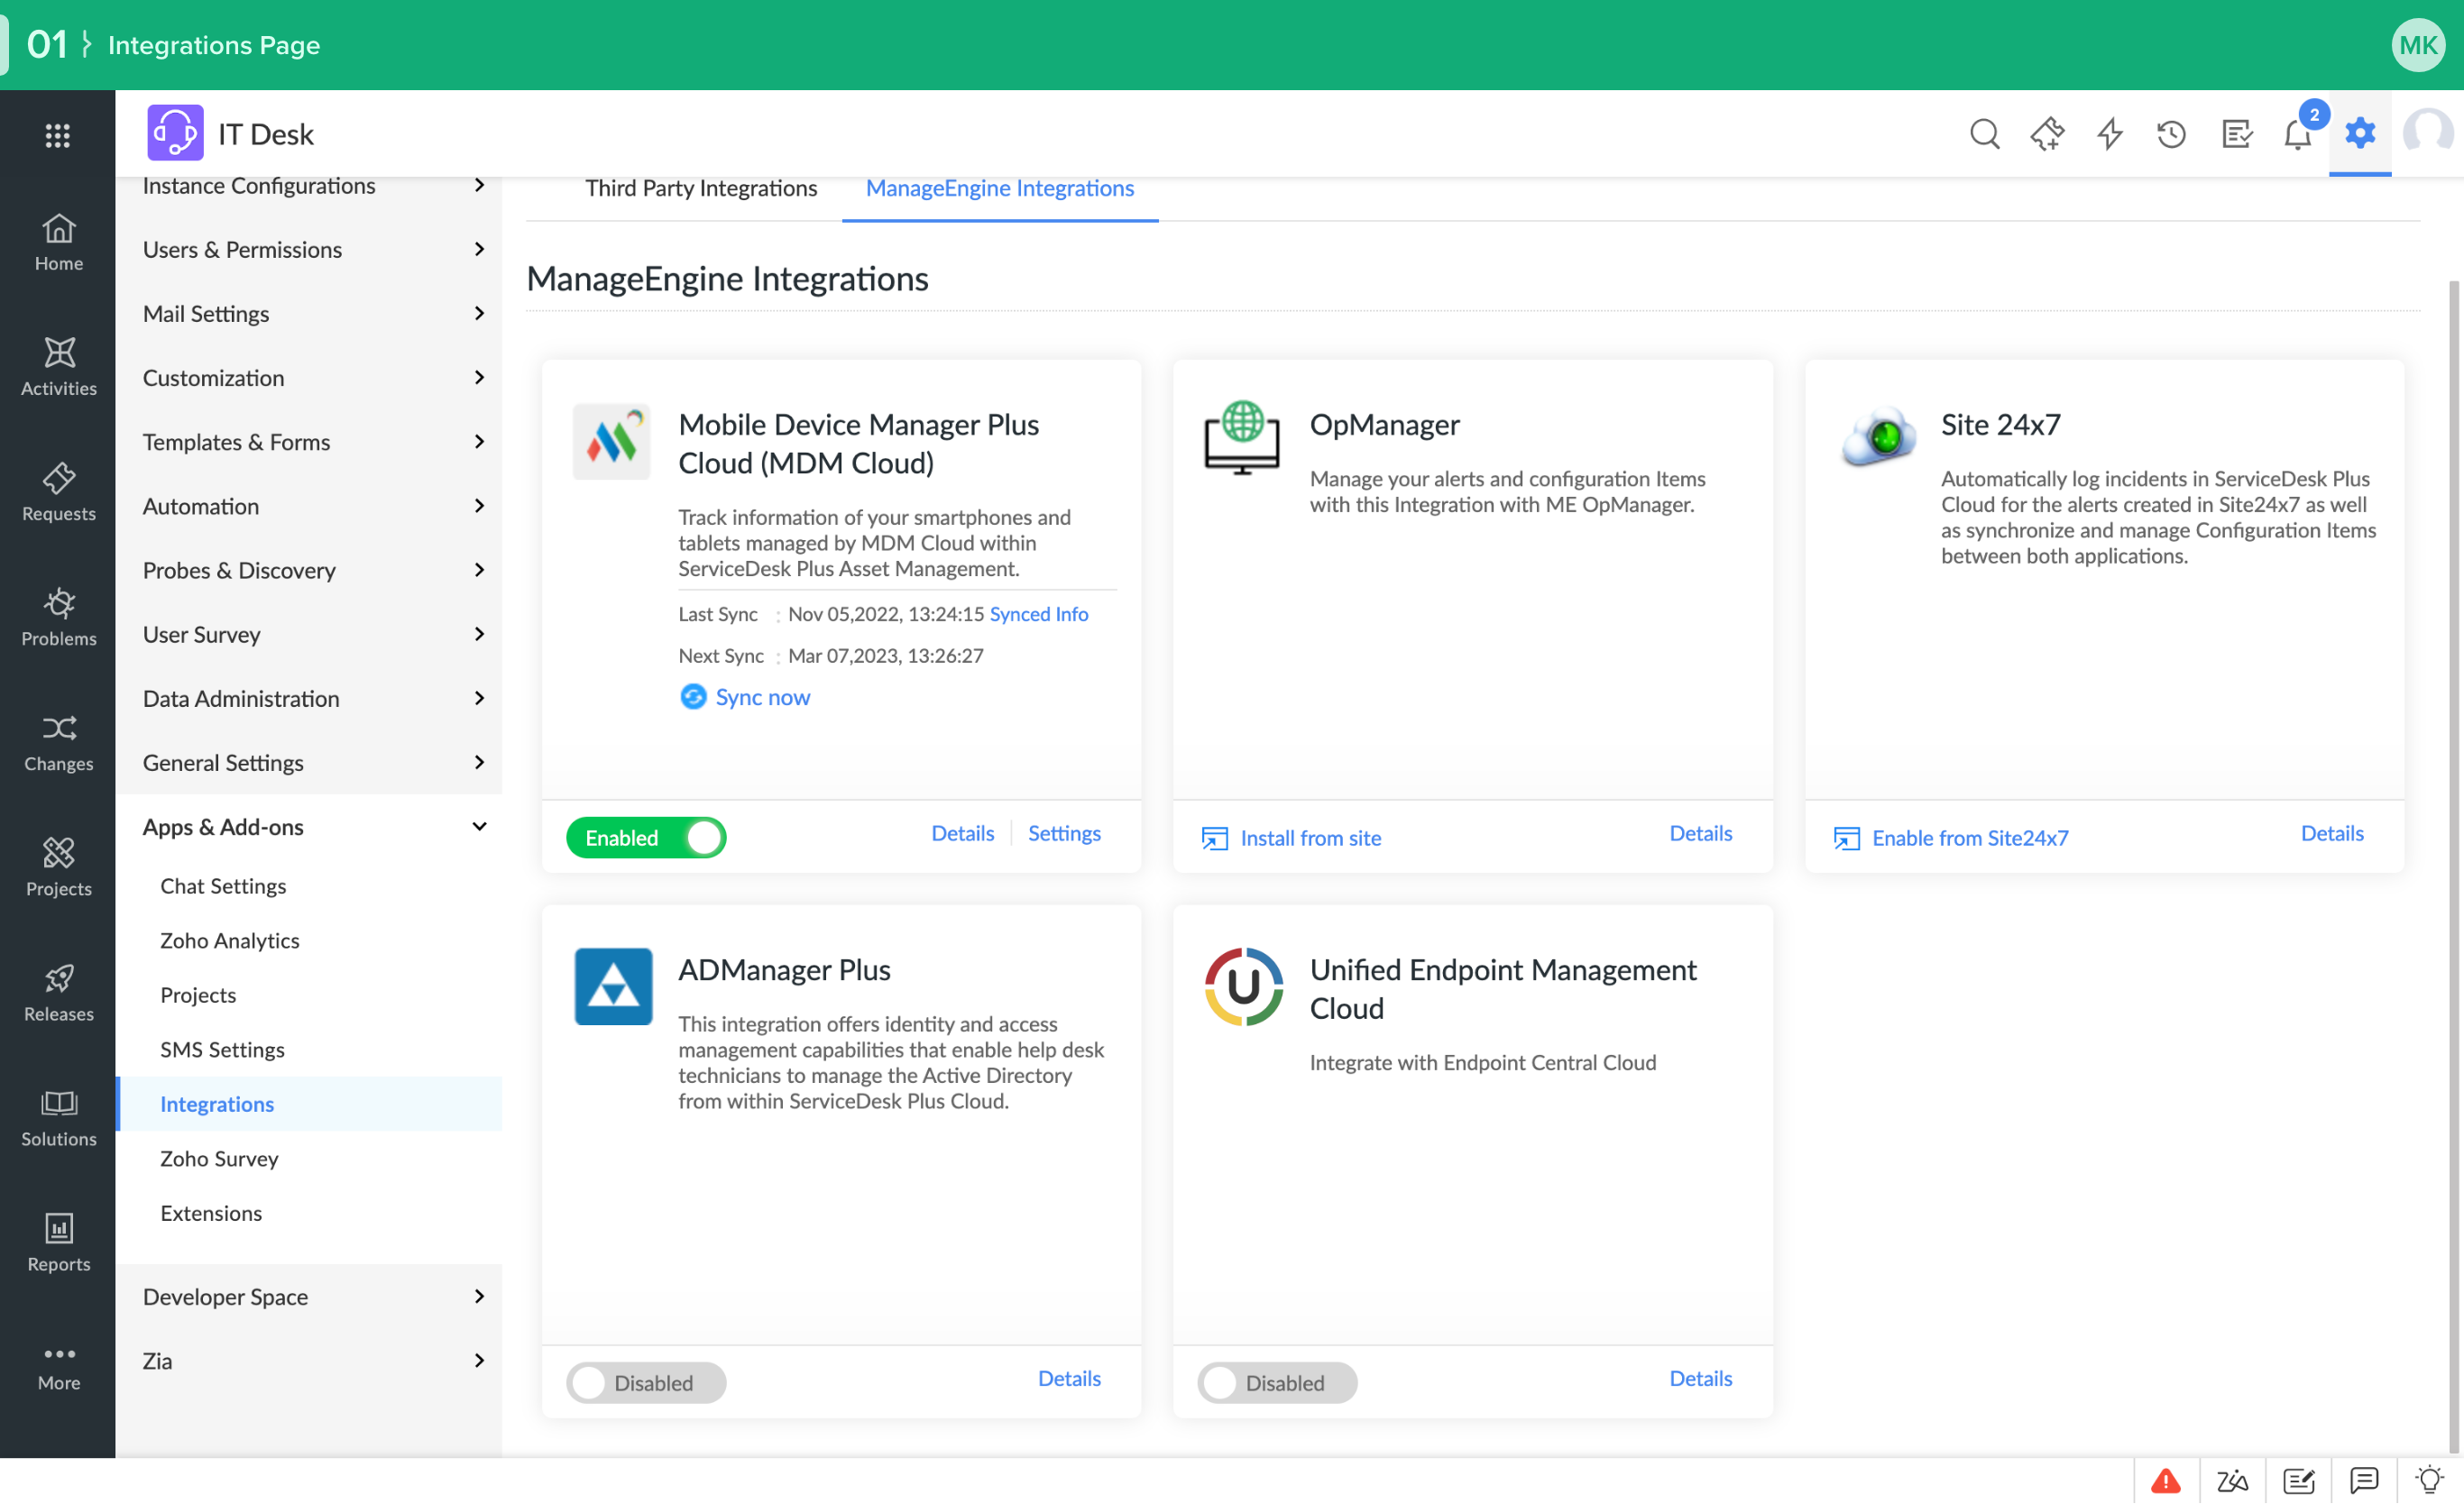Open Details on Site 24x7 card
Screen dimensions: 2464x1504
coord(2332,833)
